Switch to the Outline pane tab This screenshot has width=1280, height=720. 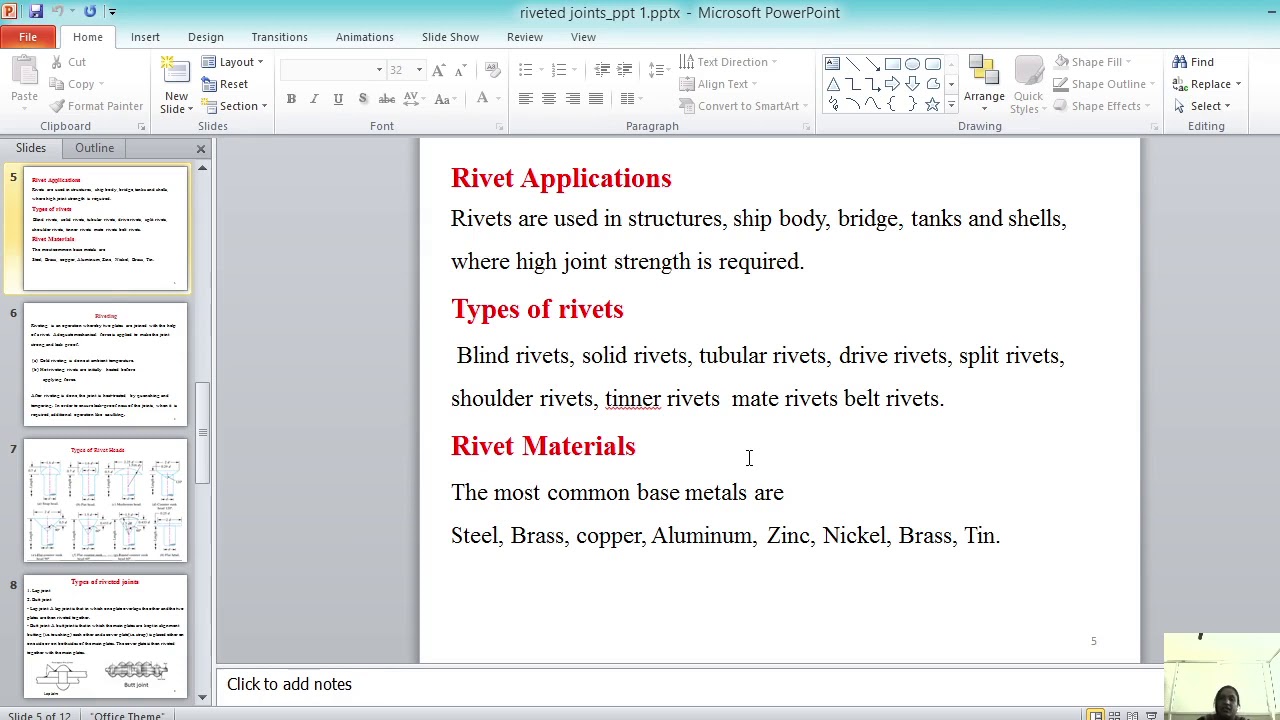(x=94, y=148)
